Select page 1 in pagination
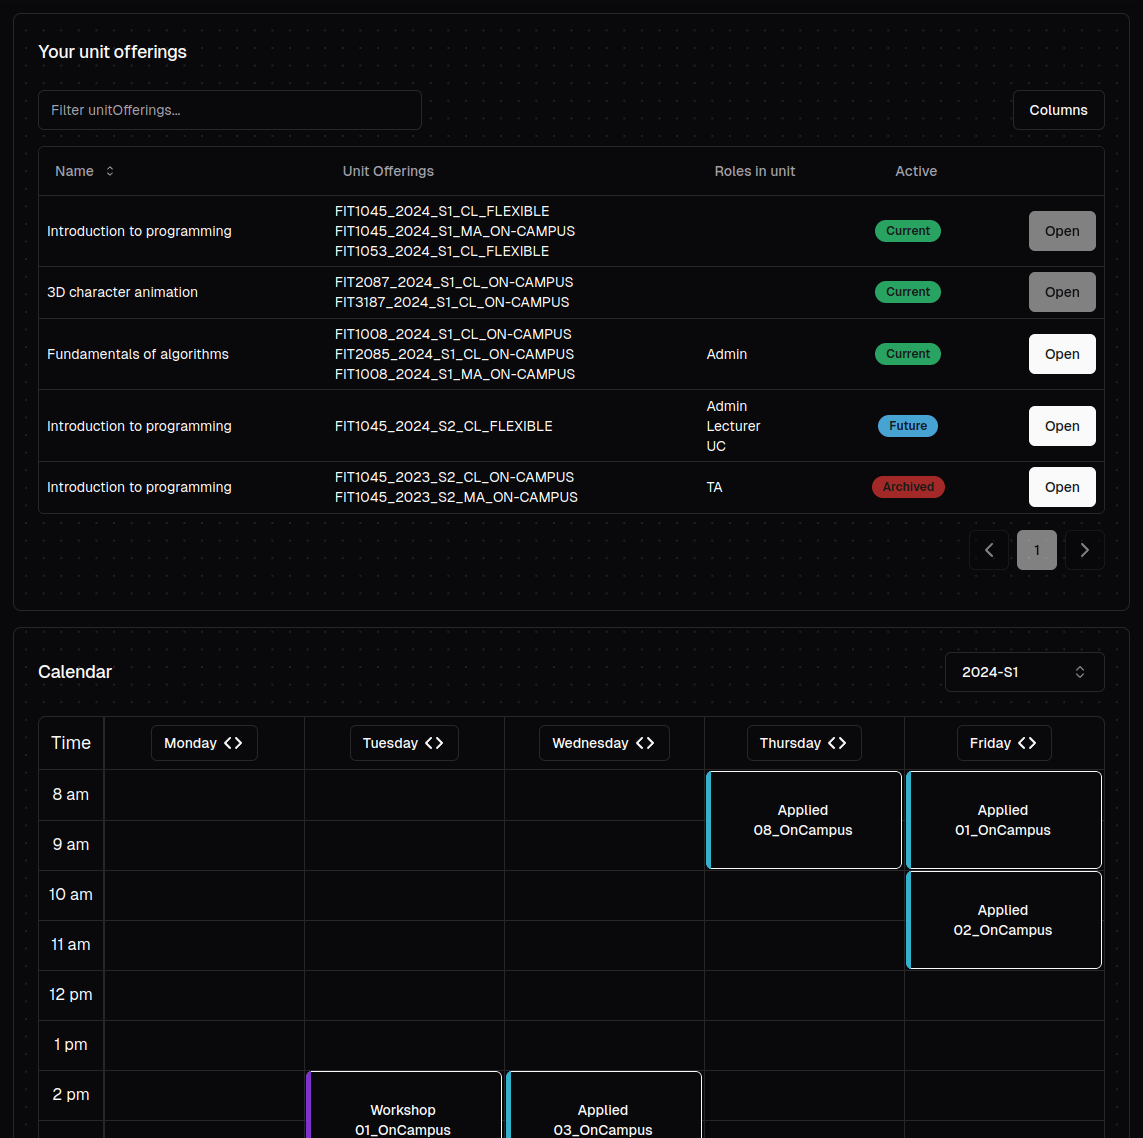 click(1037, 550)
